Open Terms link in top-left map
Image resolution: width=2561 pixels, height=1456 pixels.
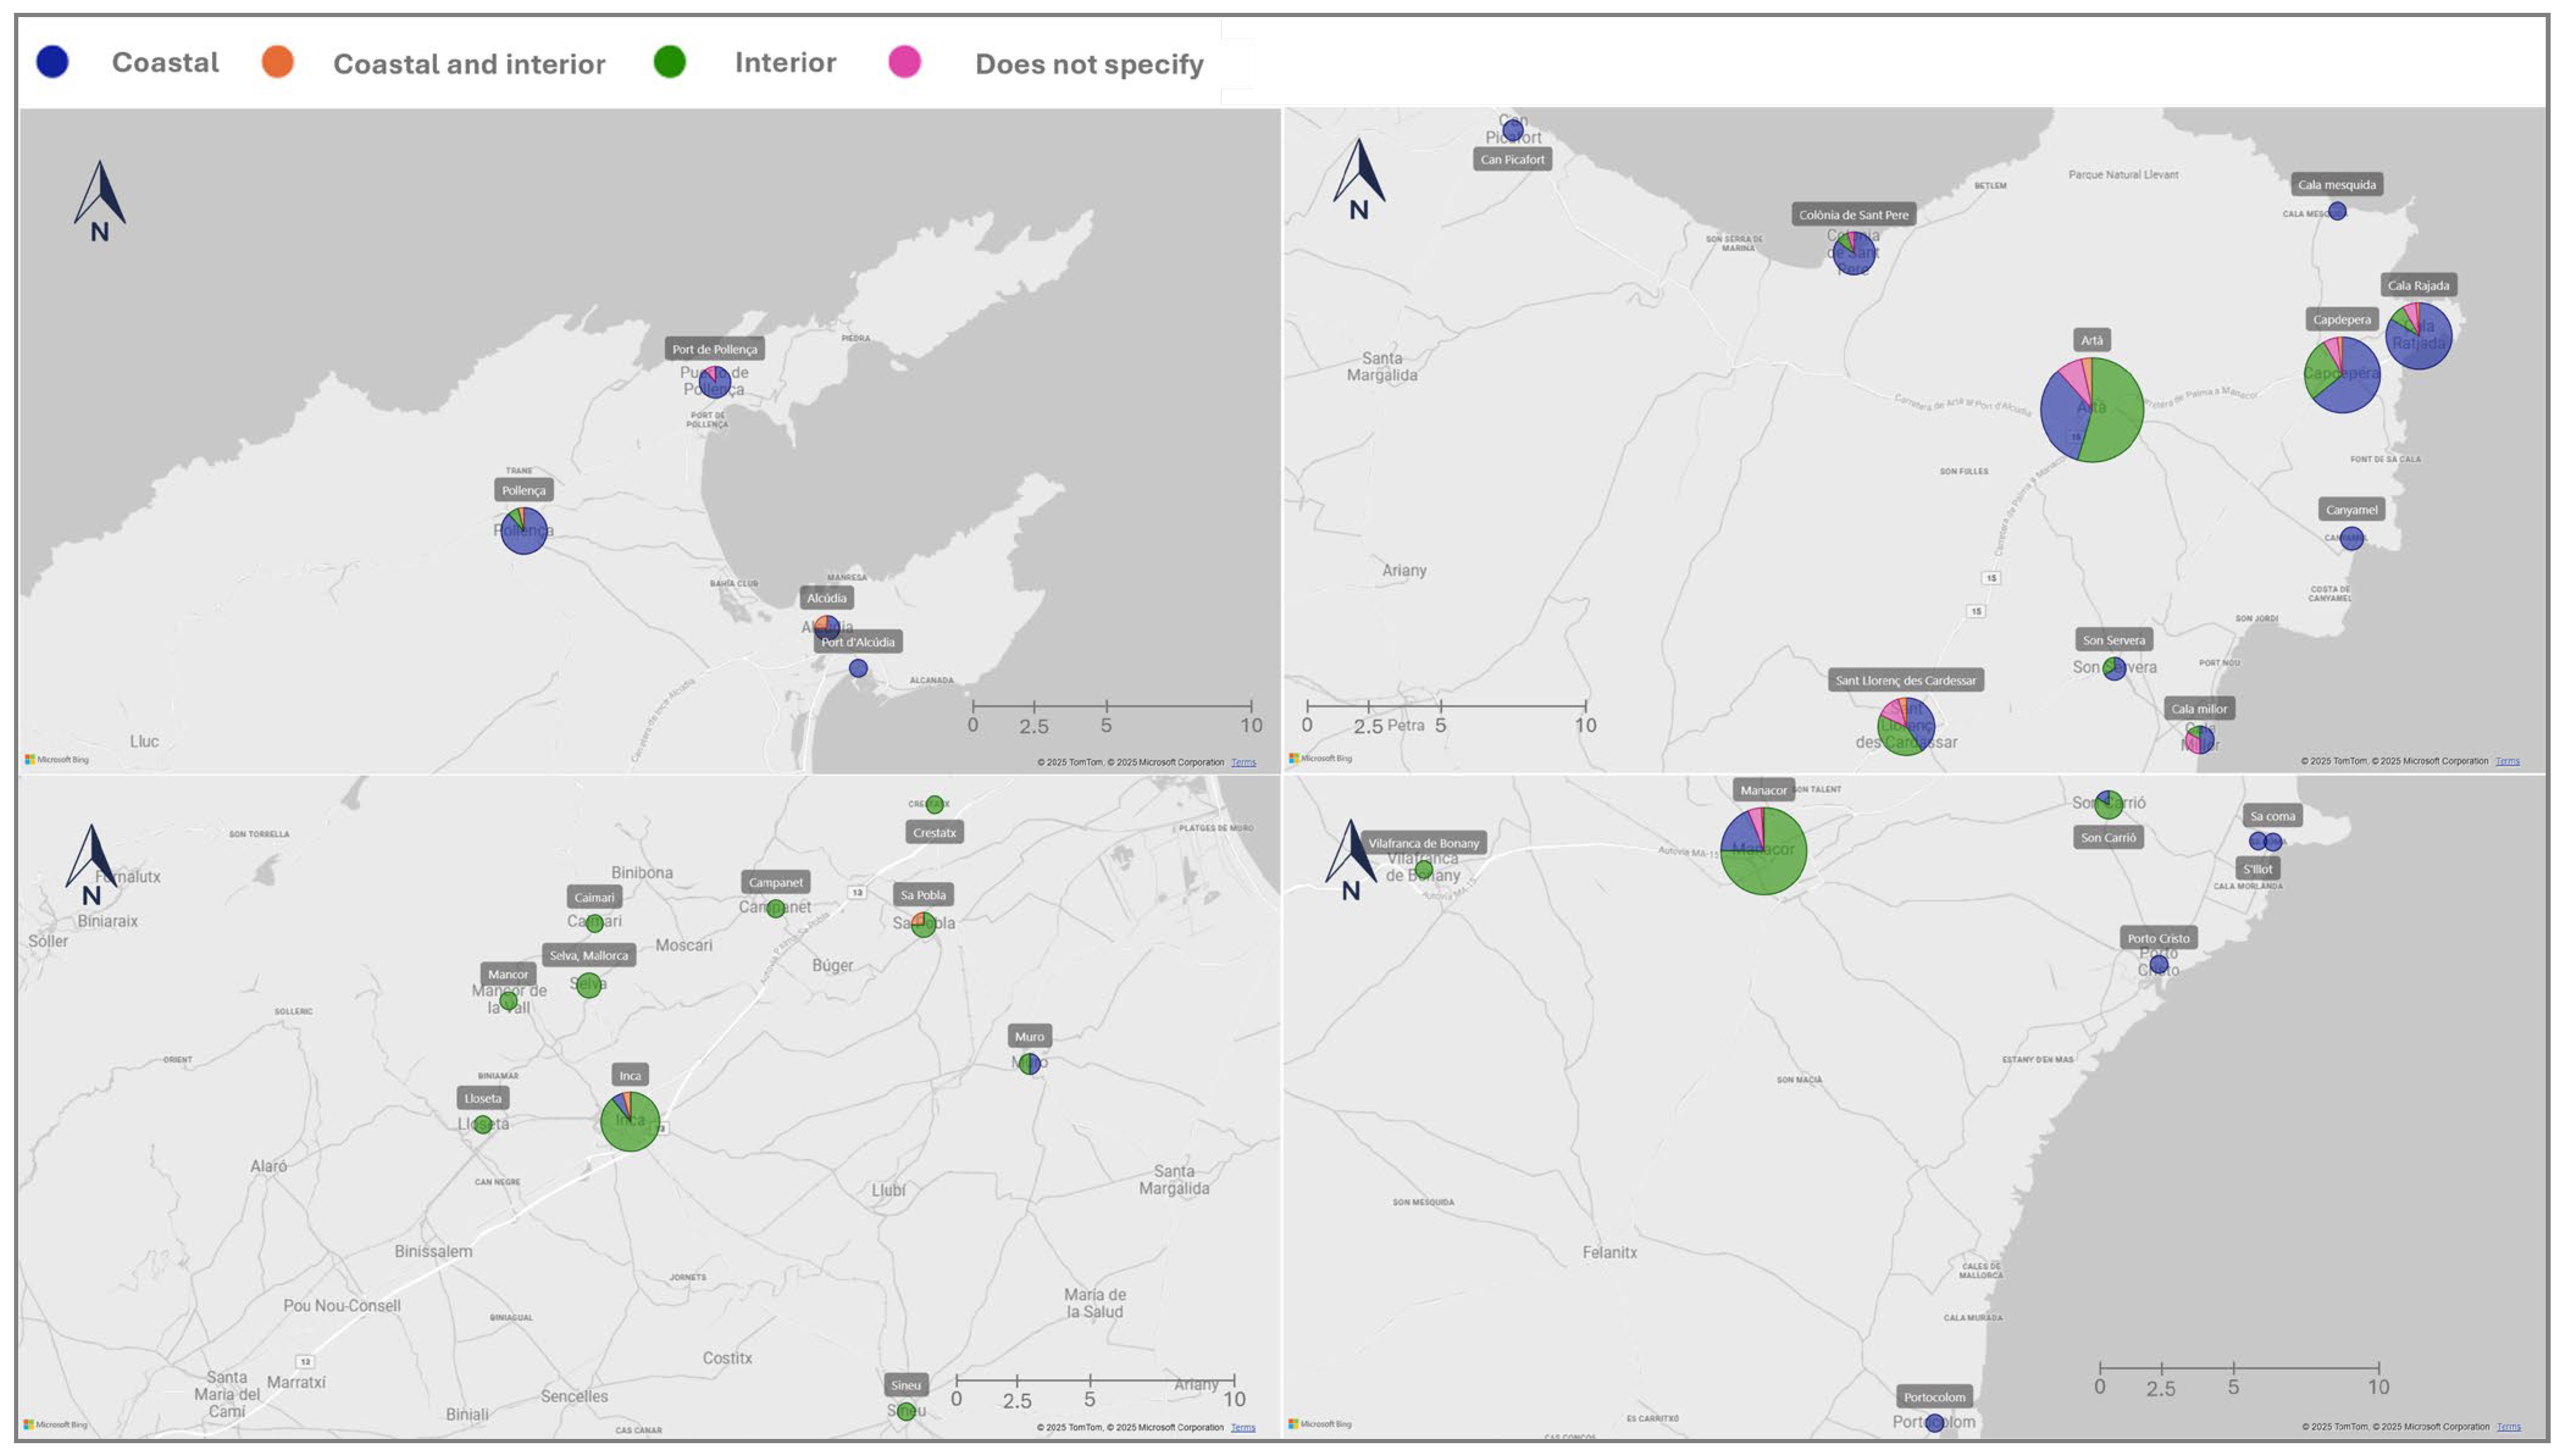[x=1243, y=762]
